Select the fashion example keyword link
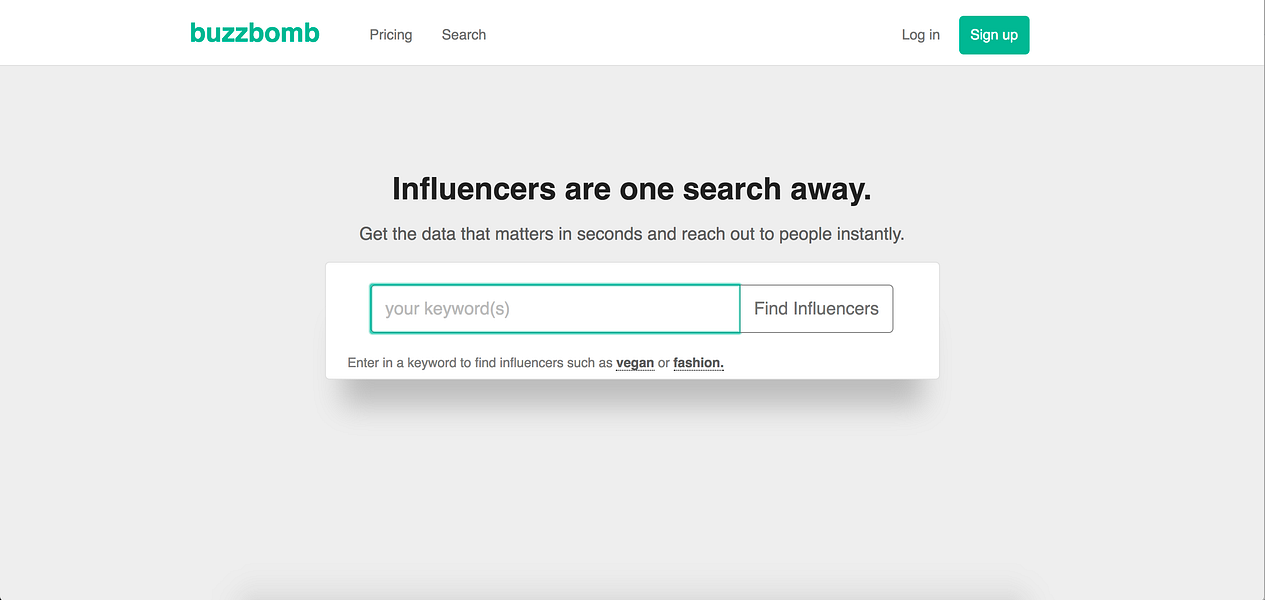 click(x=698, y=363)
